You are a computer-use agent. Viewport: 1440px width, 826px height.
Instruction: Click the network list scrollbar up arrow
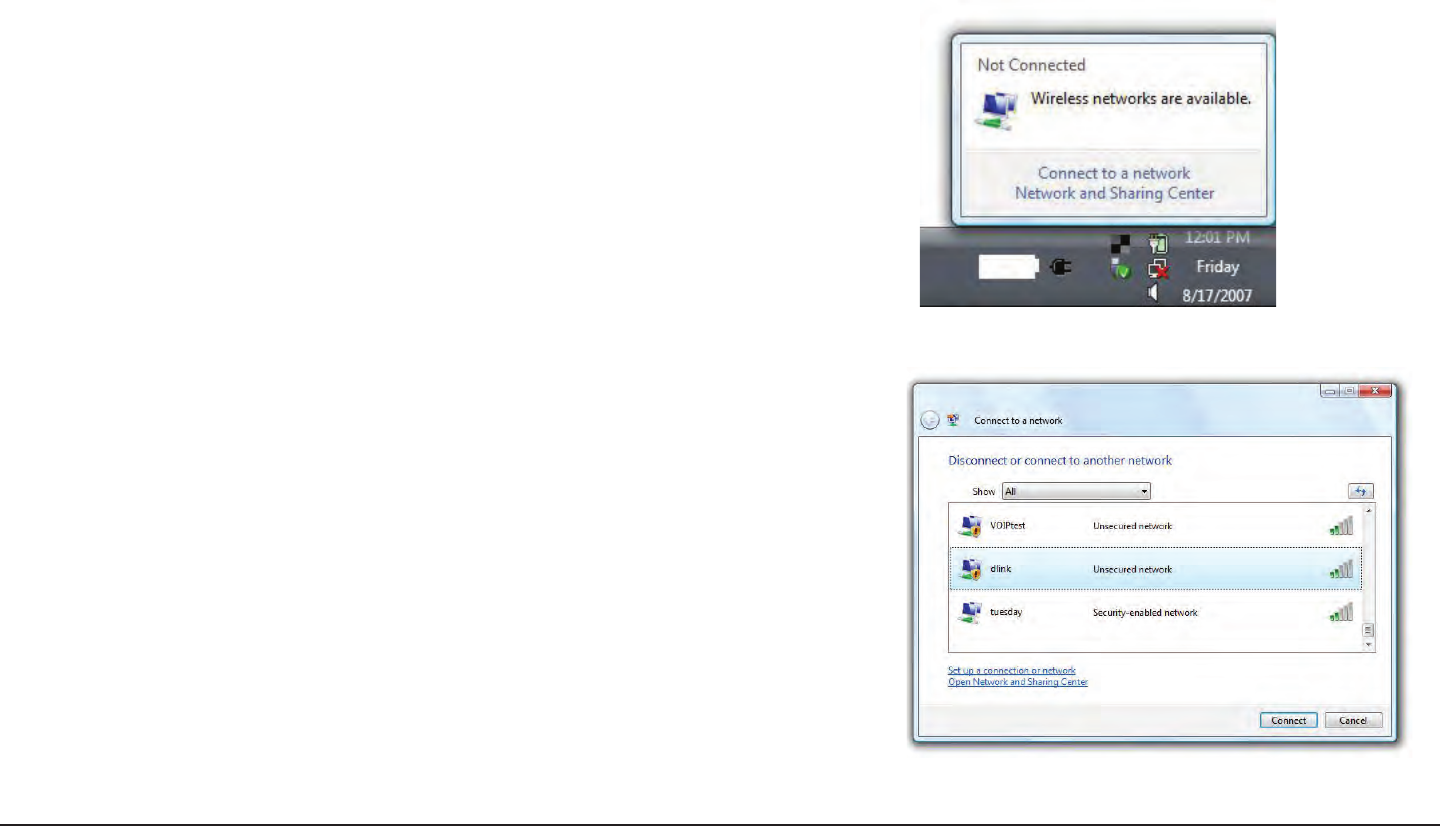[x=1369, y=512]
